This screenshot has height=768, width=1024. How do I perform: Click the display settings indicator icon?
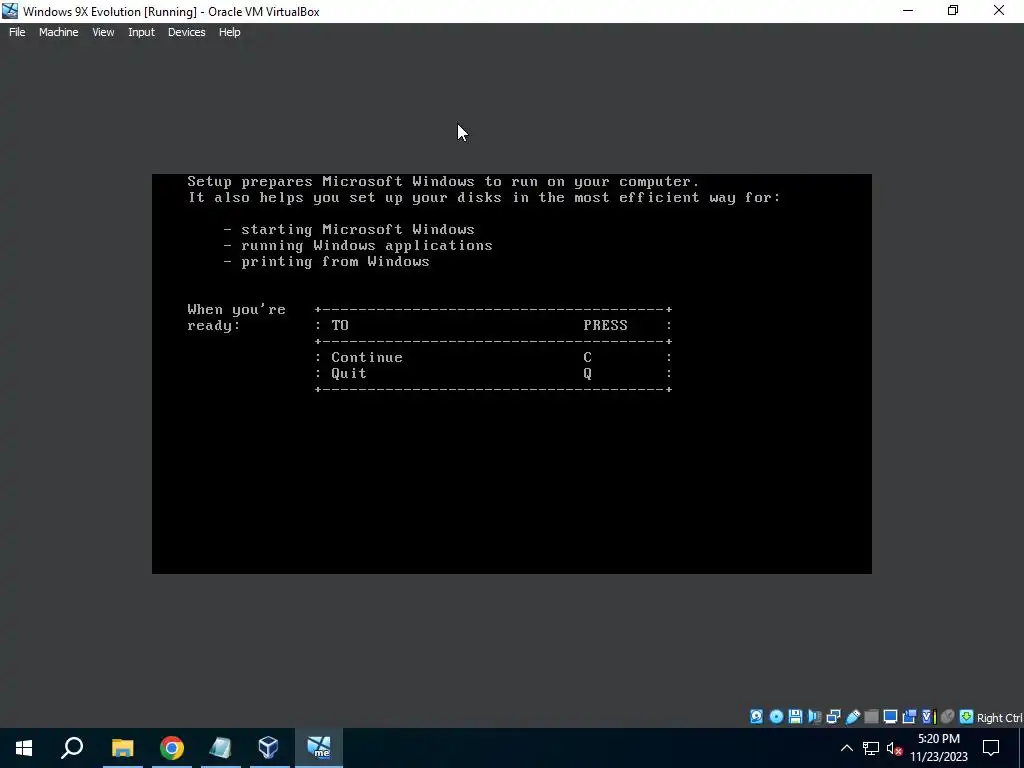pyautogui.click(x=890, y=716)
